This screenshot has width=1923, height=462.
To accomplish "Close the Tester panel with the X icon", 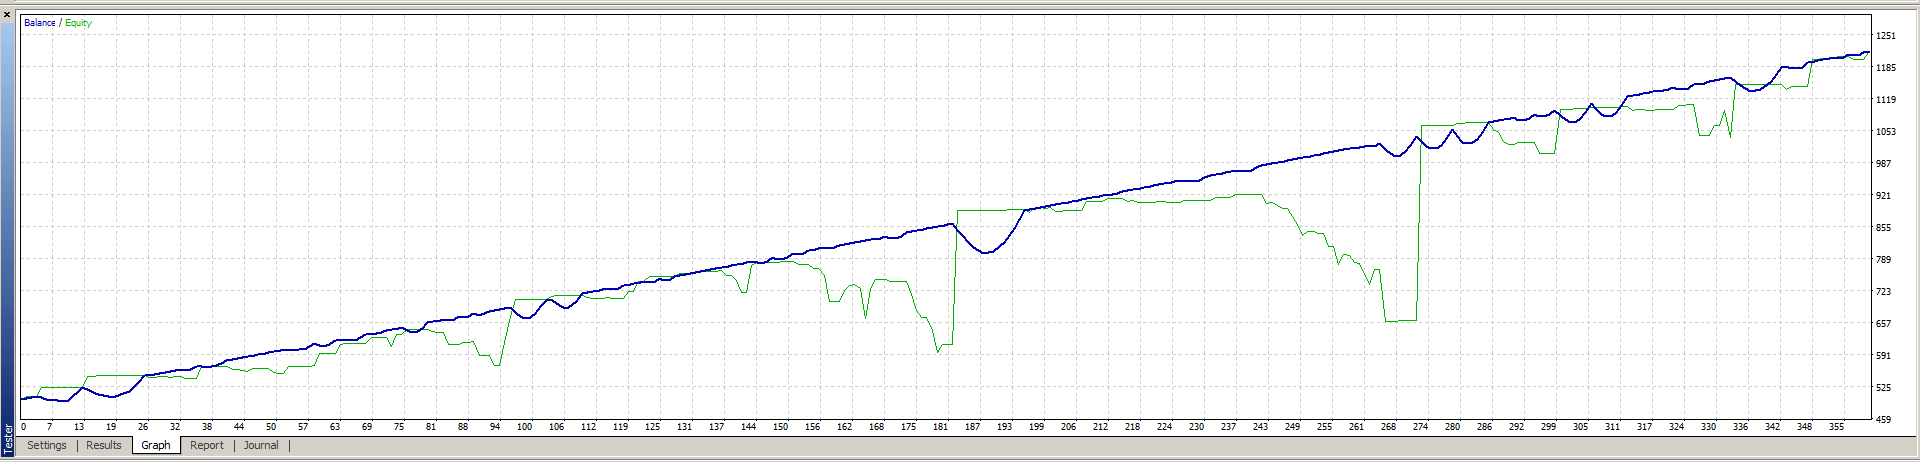I will click(x=7, y=15).
